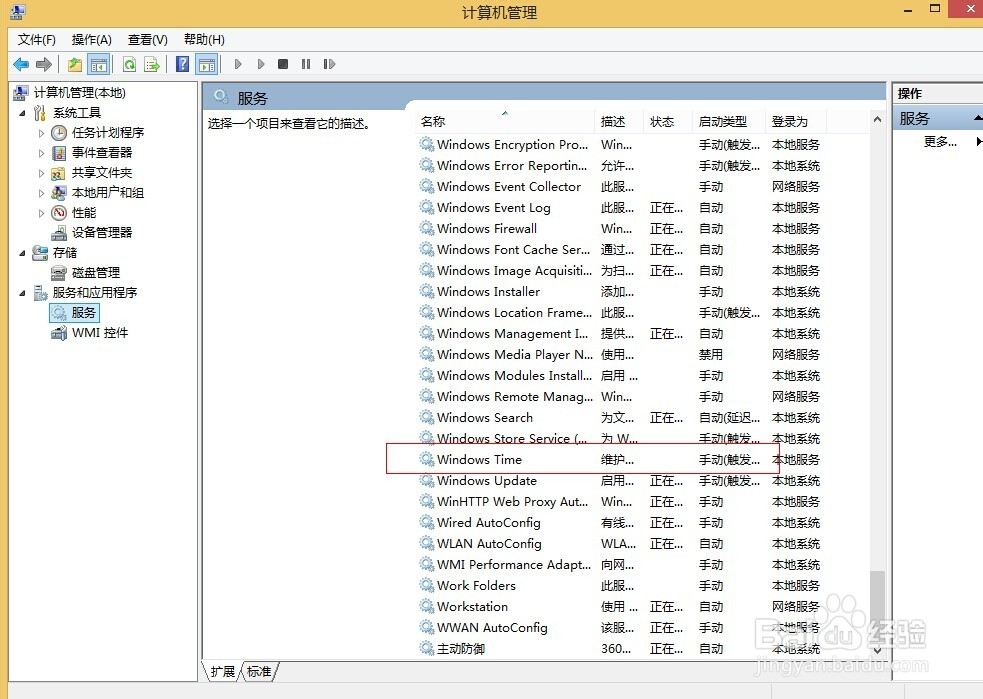Collapse the 系统工具 tree node
The height and width of the screenshot is (699, 983).
click(x=22, y=113)
